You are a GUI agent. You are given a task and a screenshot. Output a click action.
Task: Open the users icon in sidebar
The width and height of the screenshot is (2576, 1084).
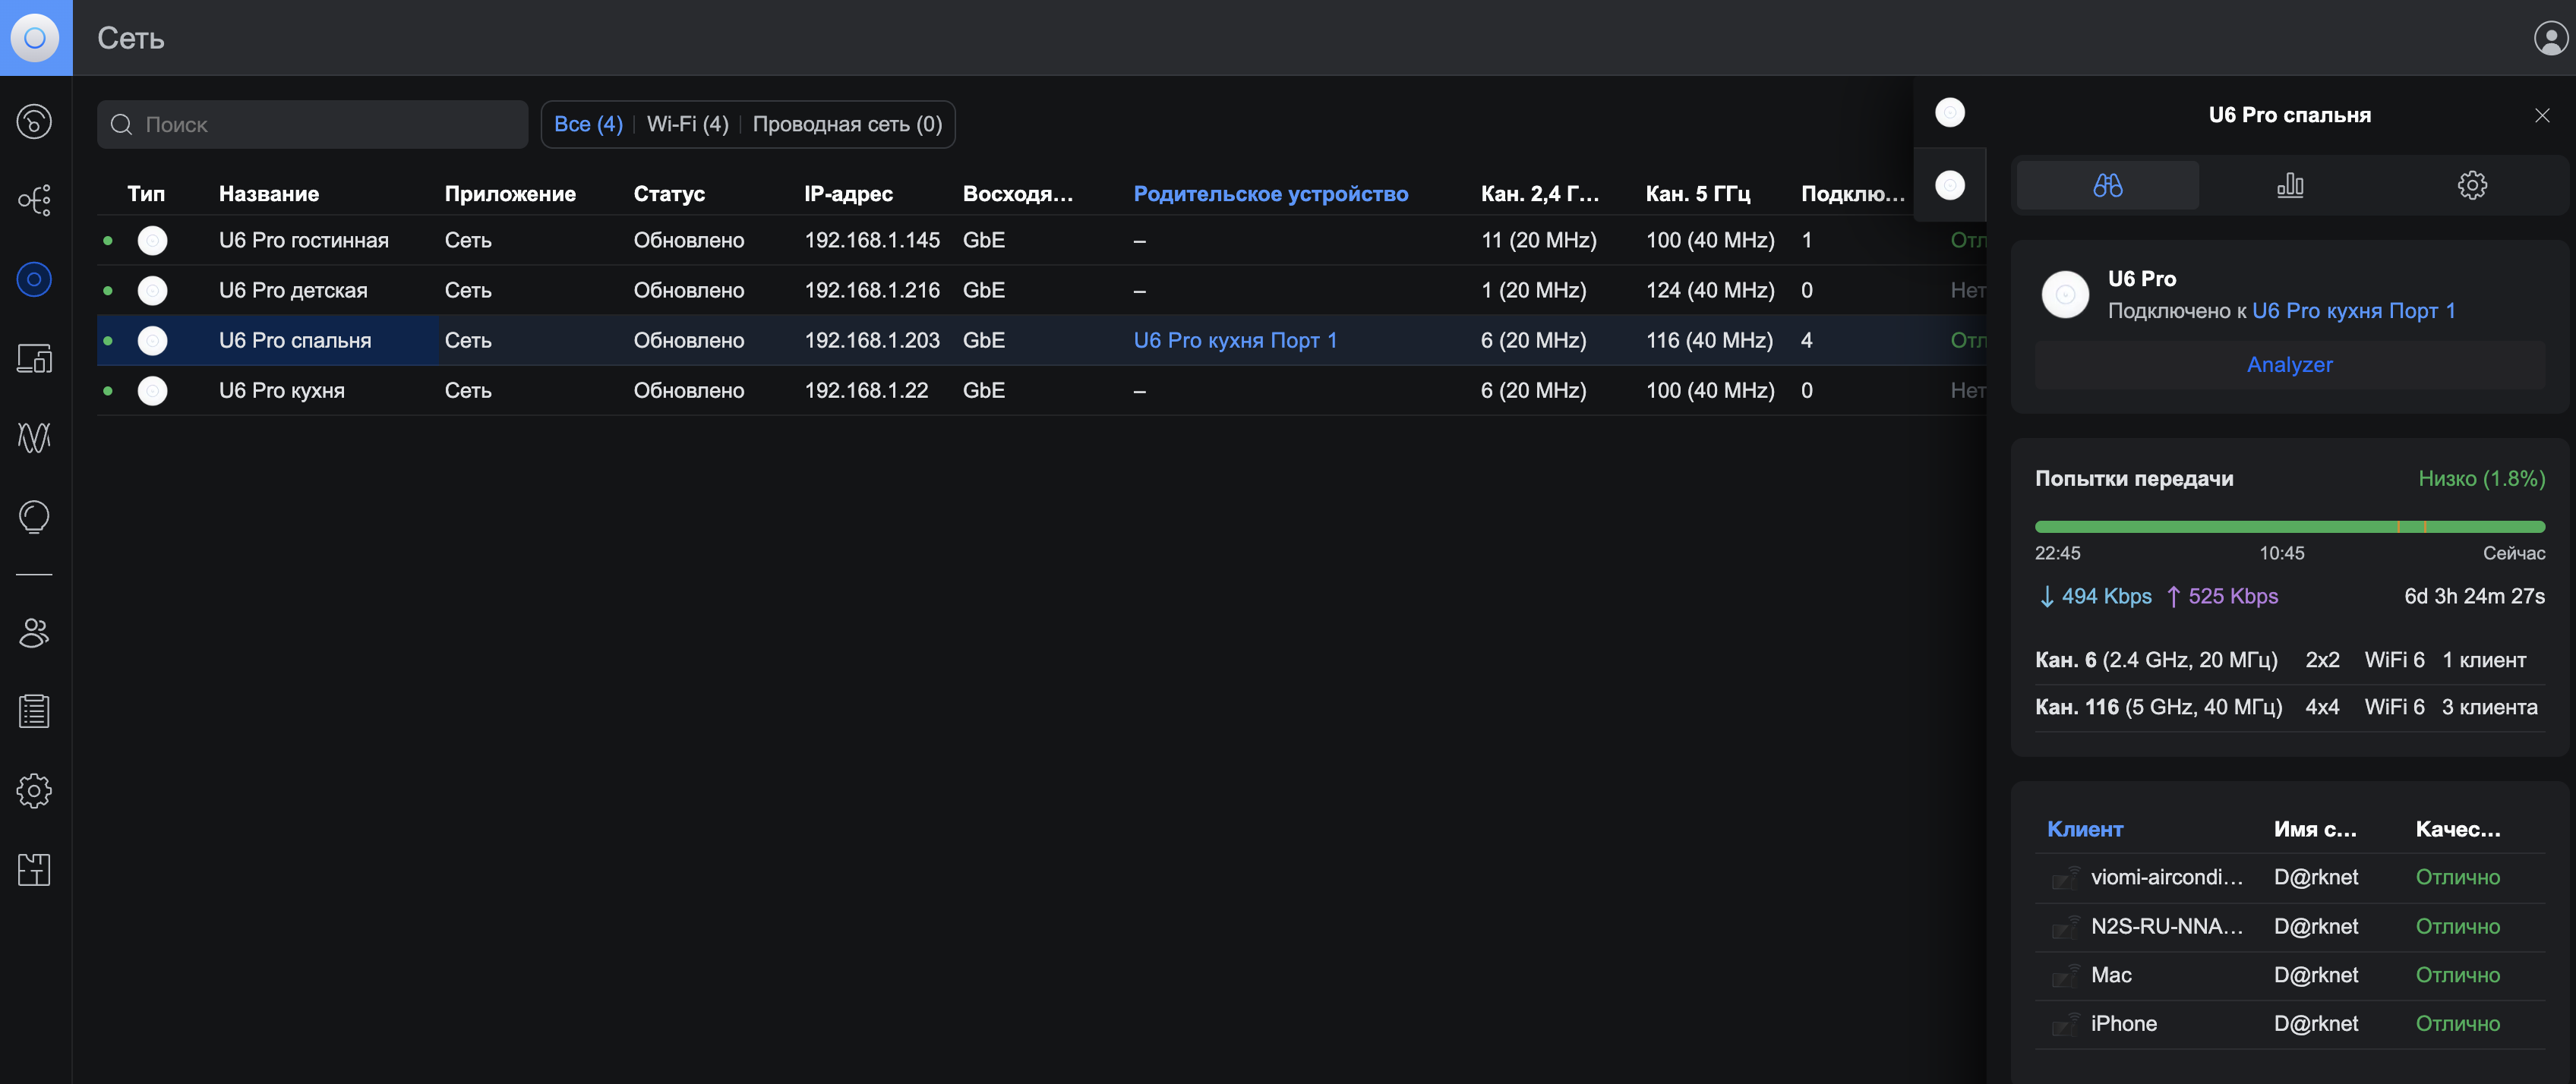tap(34, 633)
